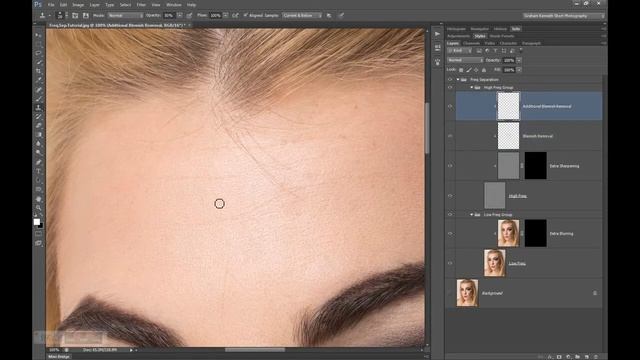Toggle visibility of Extra Sharpening layer
640x360 pixels.
450,166
